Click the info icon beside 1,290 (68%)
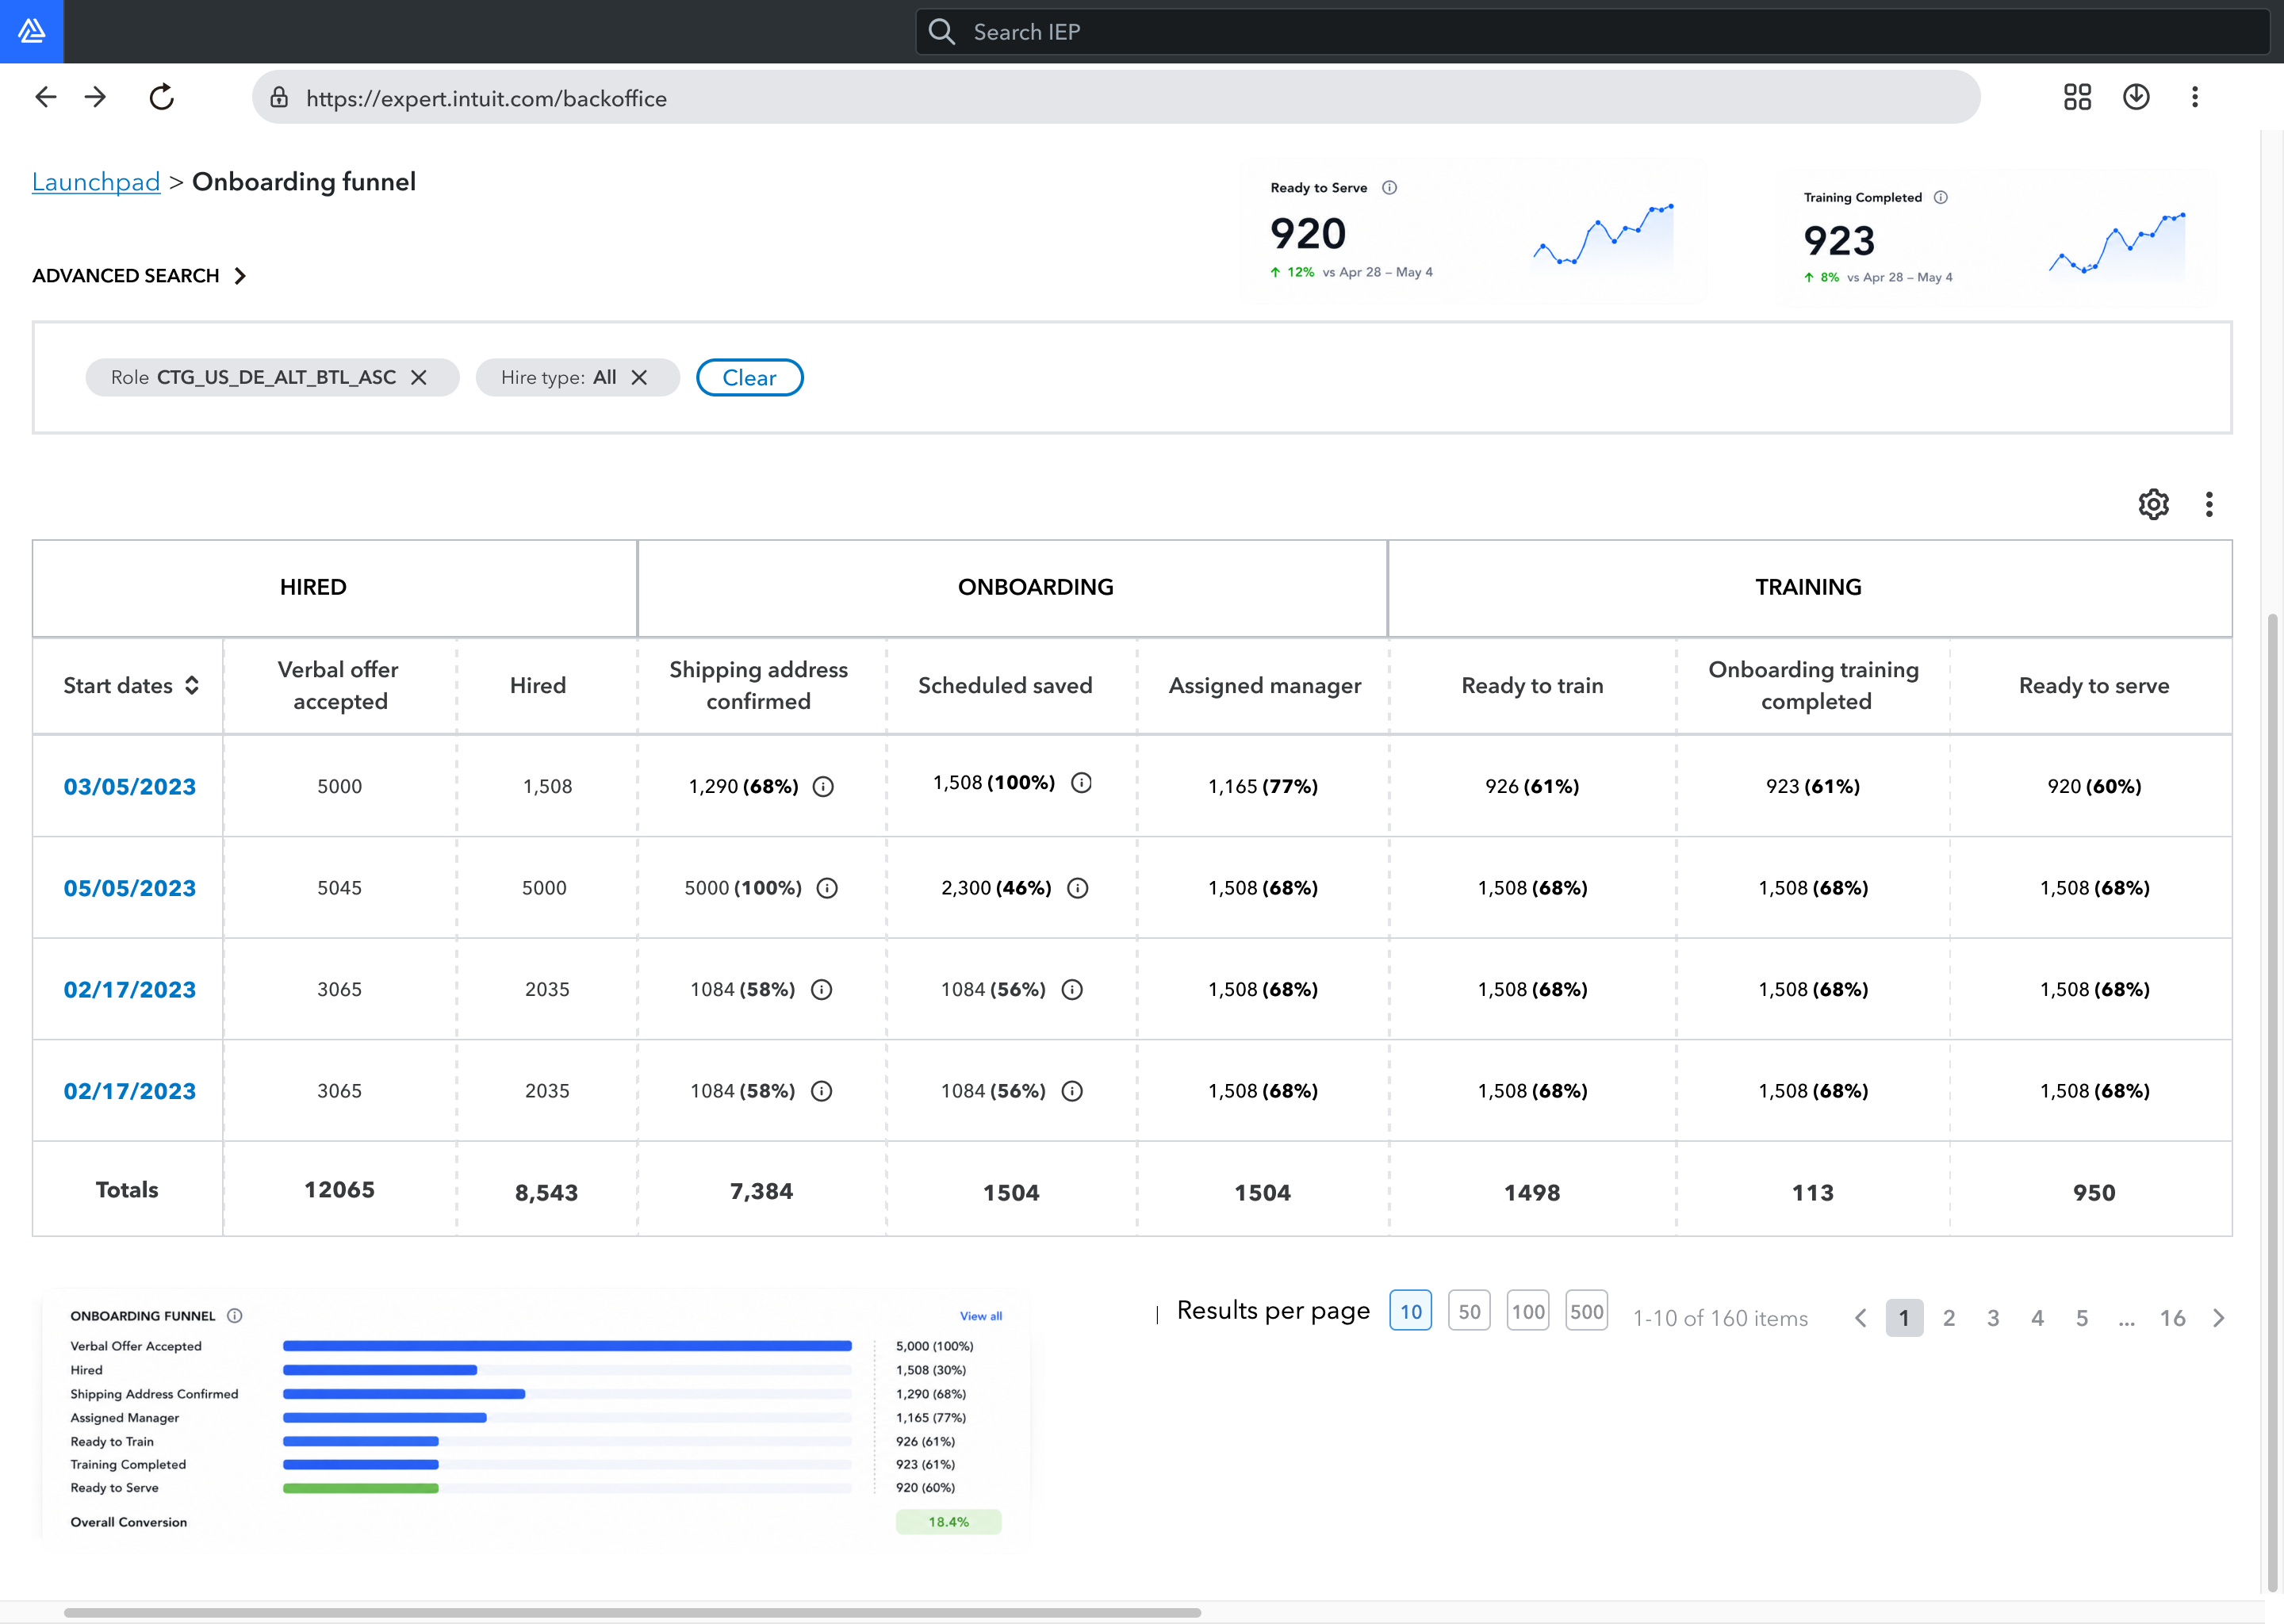The height and width of the screenshot is (1624, 2284). coord(823,787)
